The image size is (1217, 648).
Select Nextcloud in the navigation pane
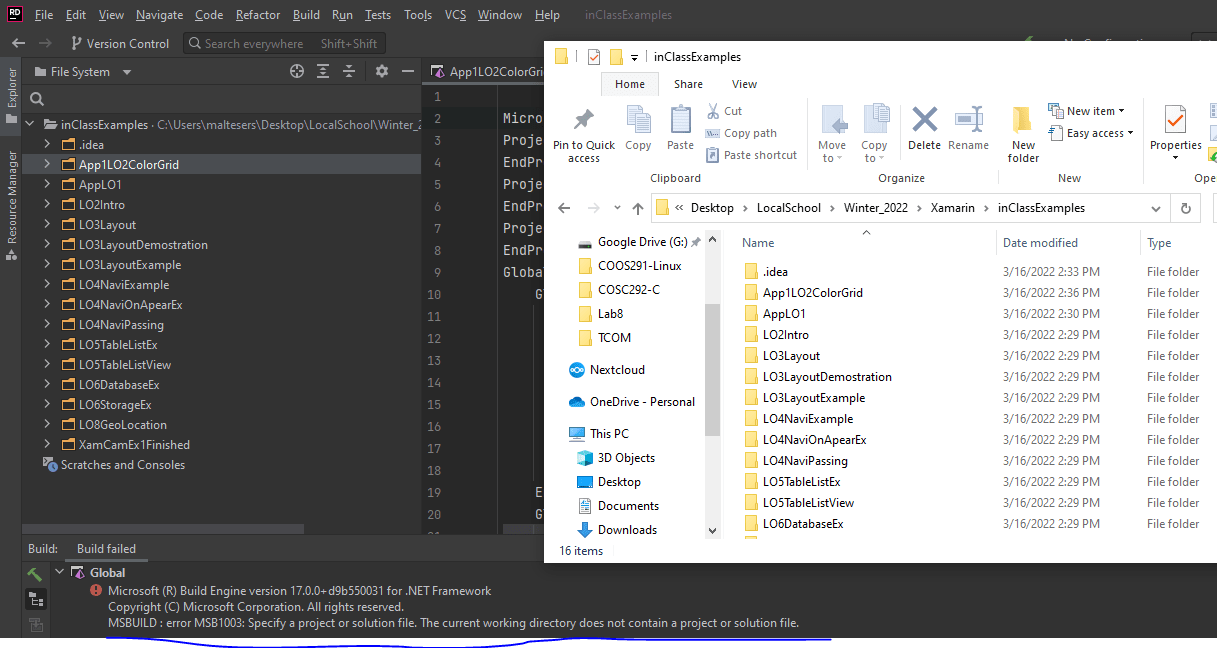pos(617,370)
